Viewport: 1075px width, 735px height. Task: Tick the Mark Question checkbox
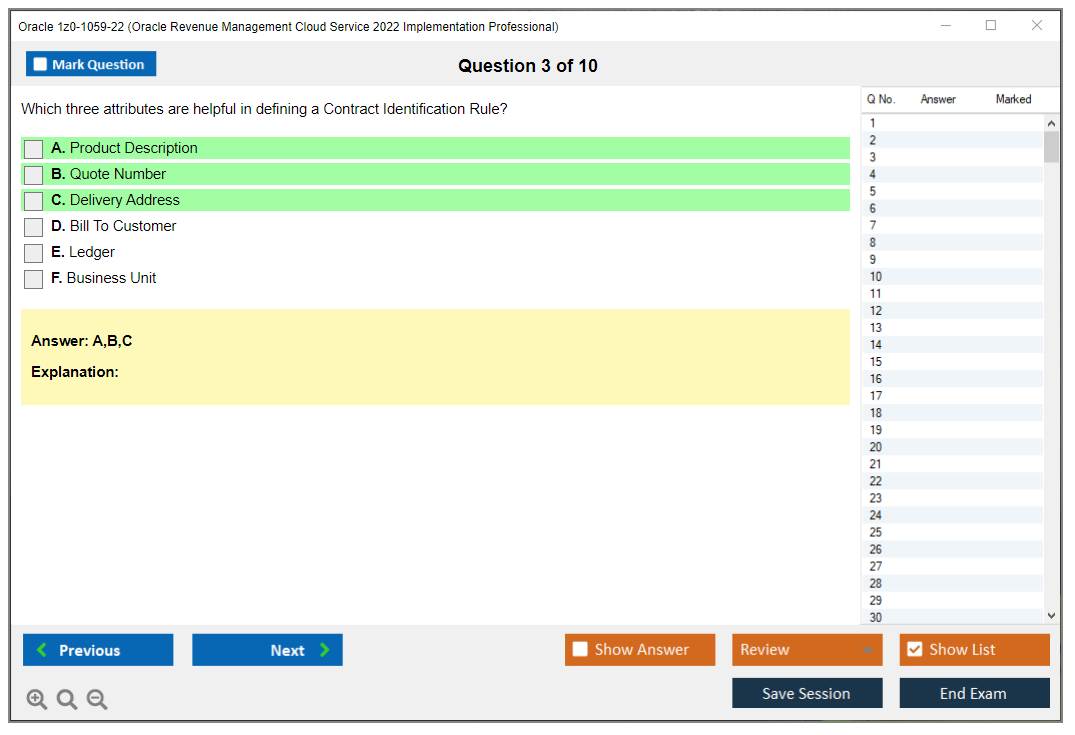41,65
